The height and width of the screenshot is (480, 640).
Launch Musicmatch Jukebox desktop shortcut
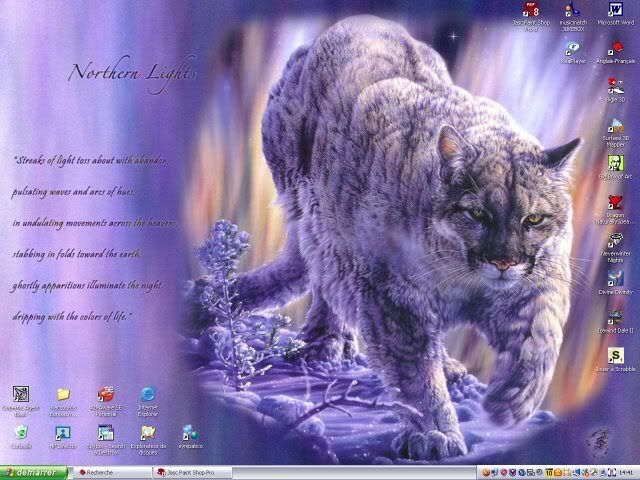pyautogui.click(x=573, y=16)
